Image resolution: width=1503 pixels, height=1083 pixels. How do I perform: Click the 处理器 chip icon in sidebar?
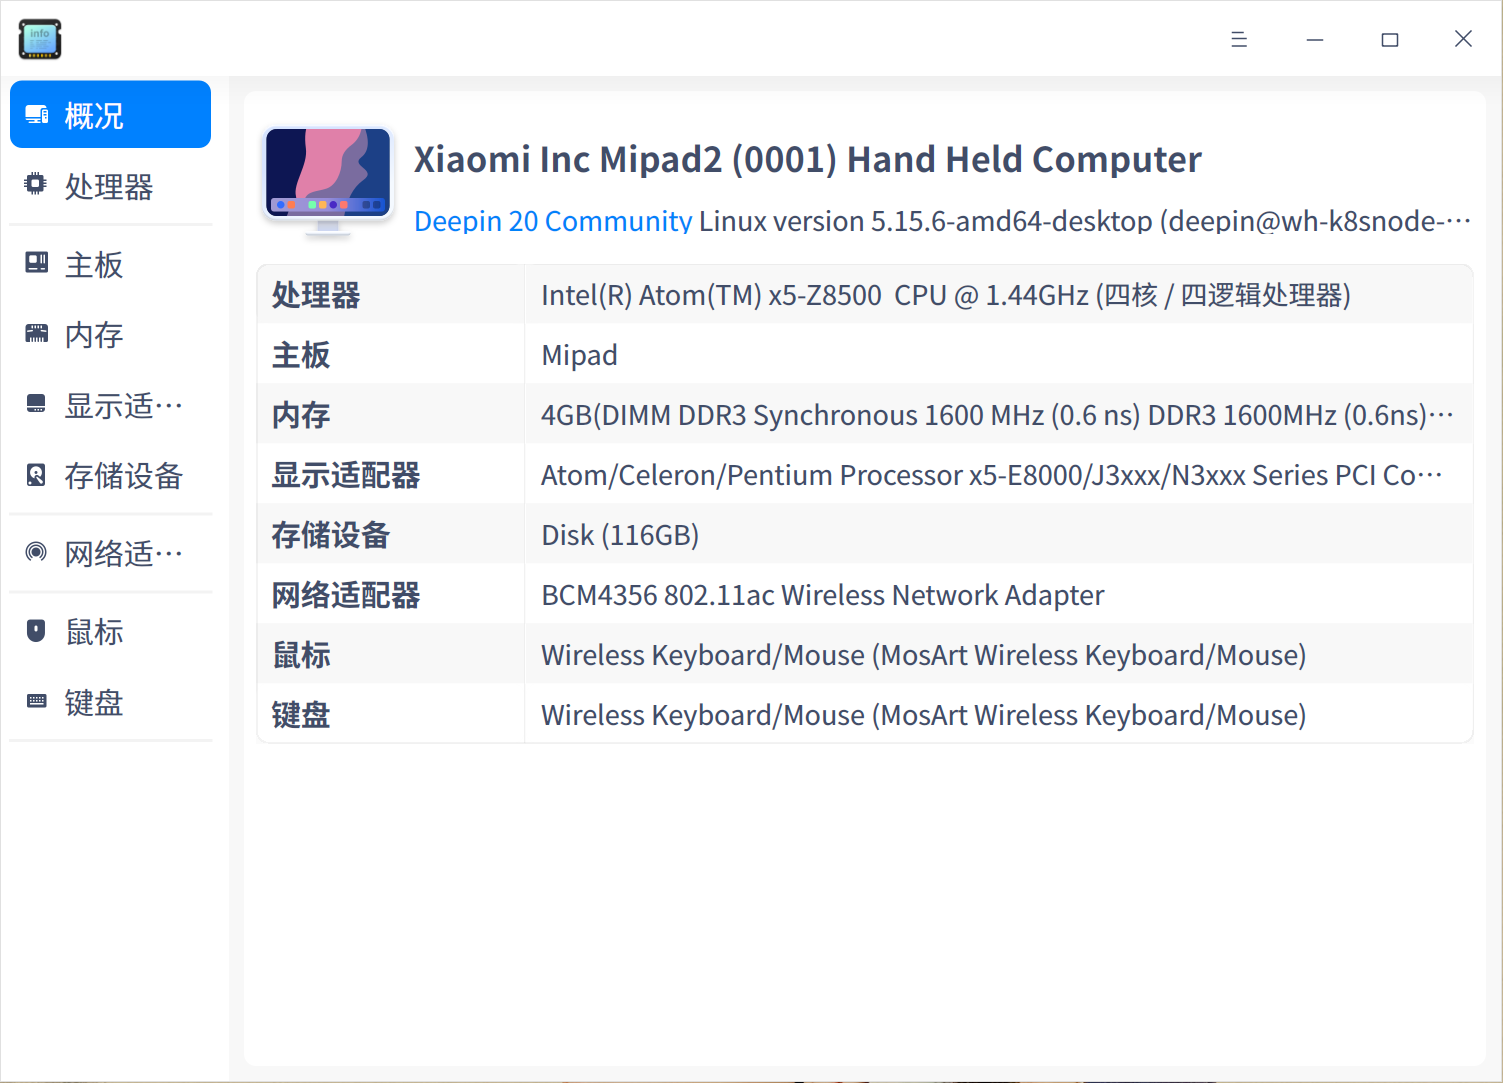(36, 184)
